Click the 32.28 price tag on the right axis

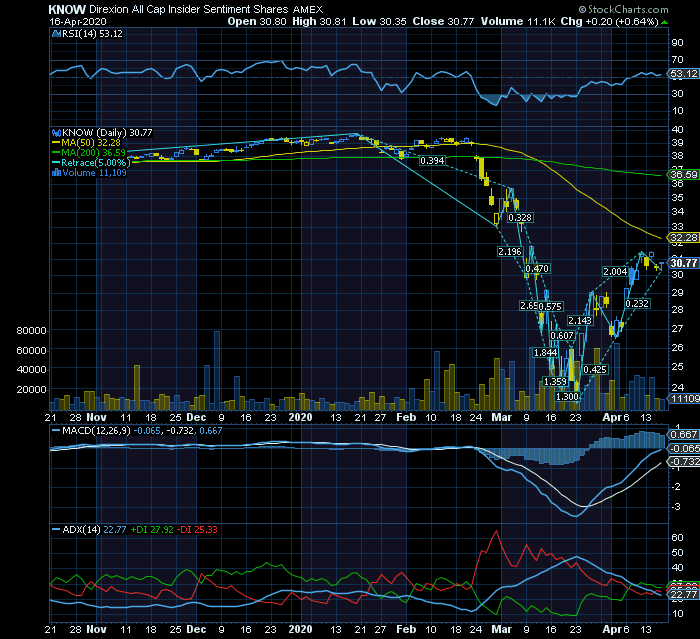tap(683, 238)
